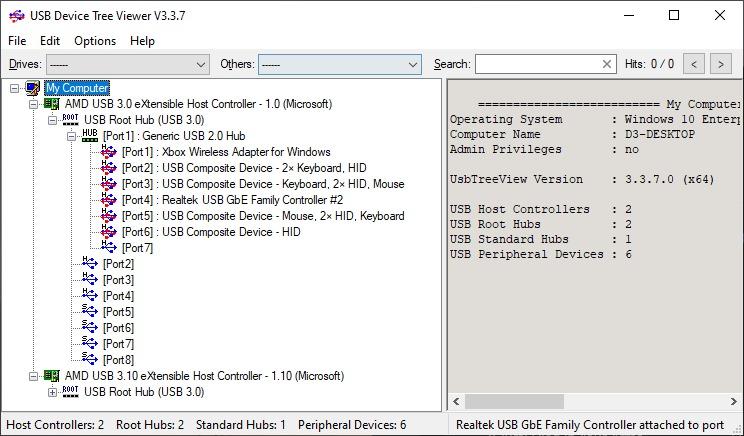Open the Help menu

142,41
